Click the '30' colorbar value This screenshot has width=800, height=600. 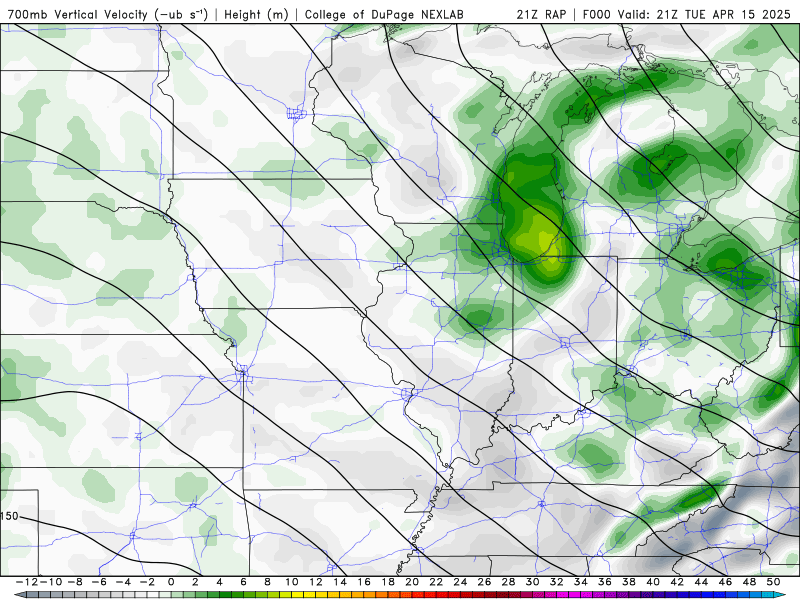532,582
